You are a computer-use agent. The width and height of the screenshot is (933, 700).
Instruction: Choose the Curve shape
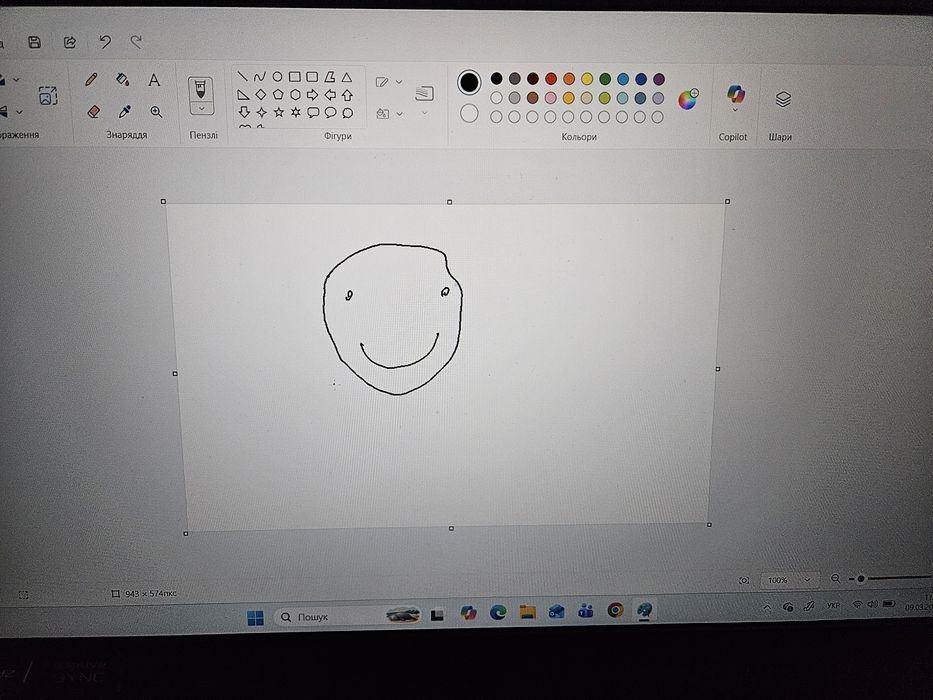259,77
